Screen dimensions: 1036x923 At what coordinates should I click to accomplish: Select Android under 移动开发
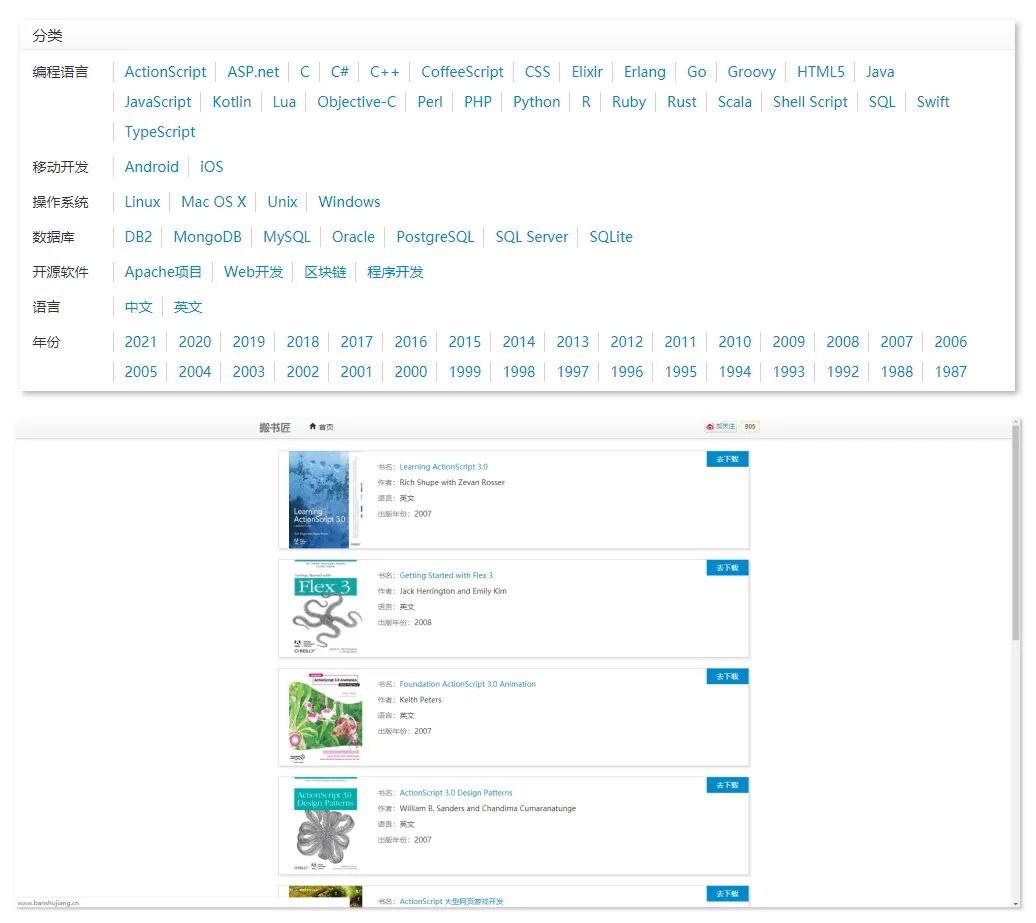point(151,167)
